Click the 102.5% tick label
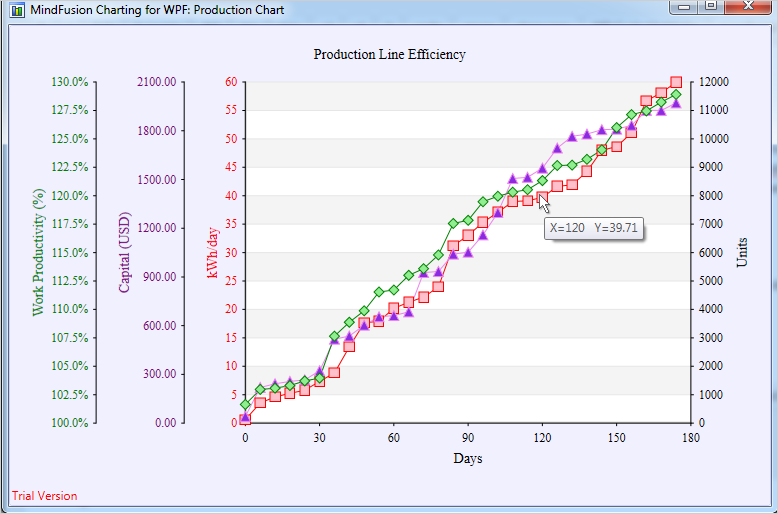 (x=70, y=395)
